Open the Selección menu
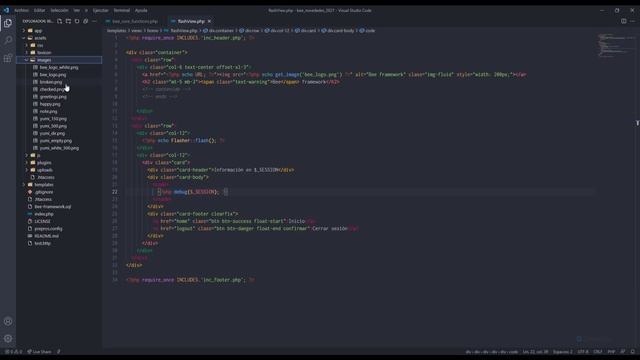Image resolution: width=640 pixels, height=360 pixels. pyautogui.click(x=60, y=10)
